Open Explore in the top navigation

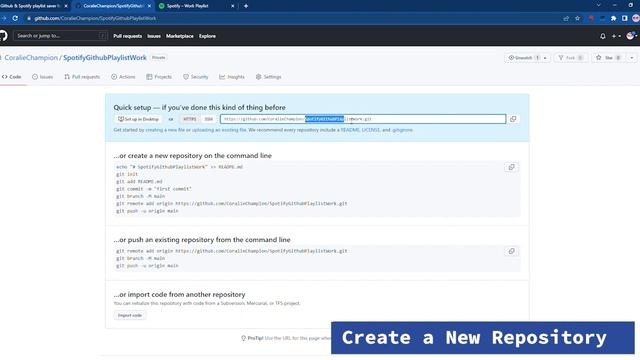coord(207,36)
